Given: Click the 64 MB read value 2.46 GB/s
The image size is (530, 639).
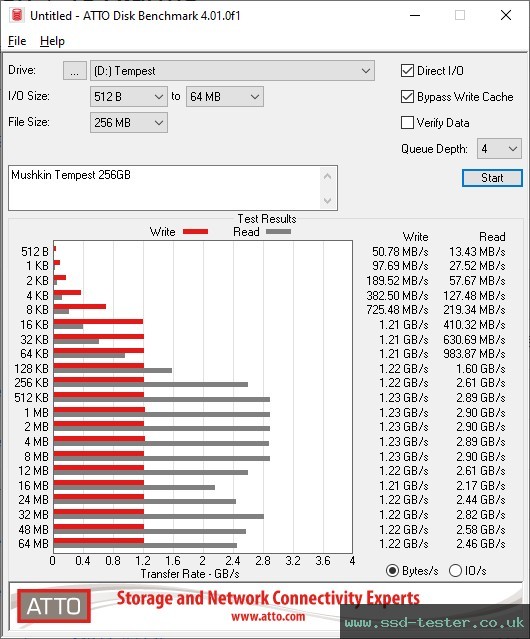Looking at the screenshot, I should (481, 544).
